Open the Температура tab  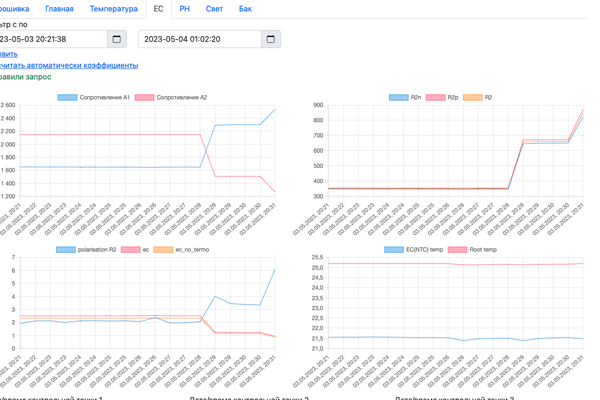(x=113, y=8)
